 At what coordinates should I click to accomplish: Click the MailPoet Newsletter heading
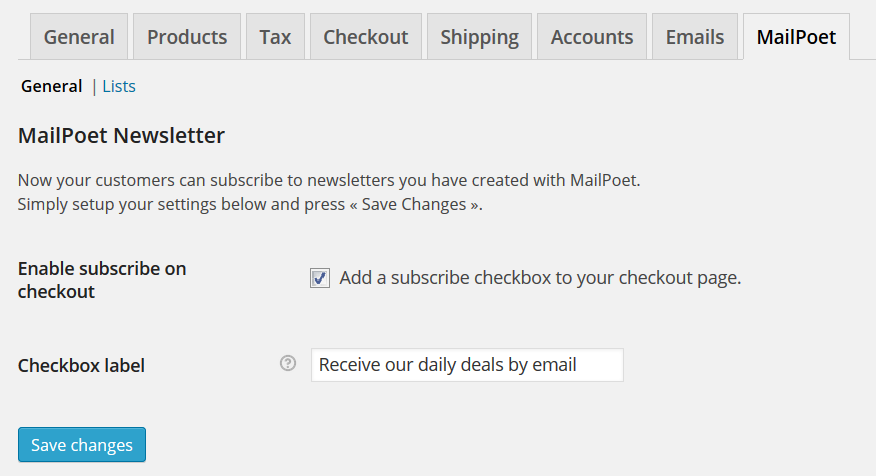pos(121,136)
